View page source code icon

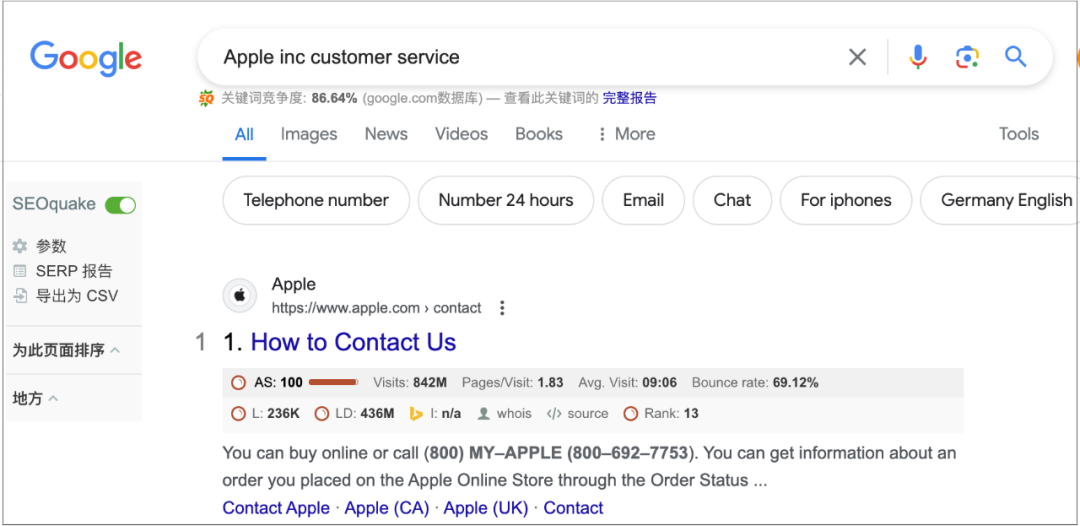coord(554,414)
